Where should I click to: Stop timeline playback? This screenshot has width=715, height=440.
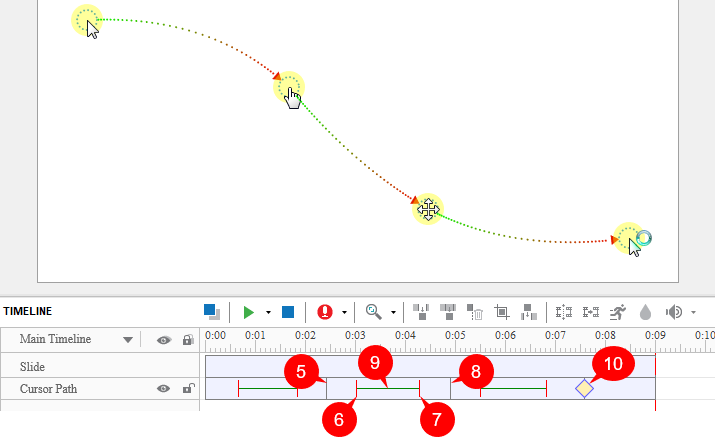(x=288, y=312)
